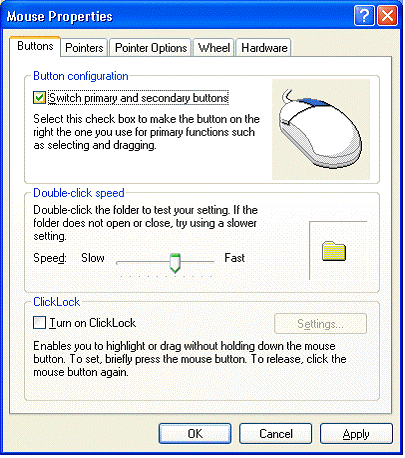Click the Cancel button
Screen dimensions: 405x458
(x=276, y=433)
